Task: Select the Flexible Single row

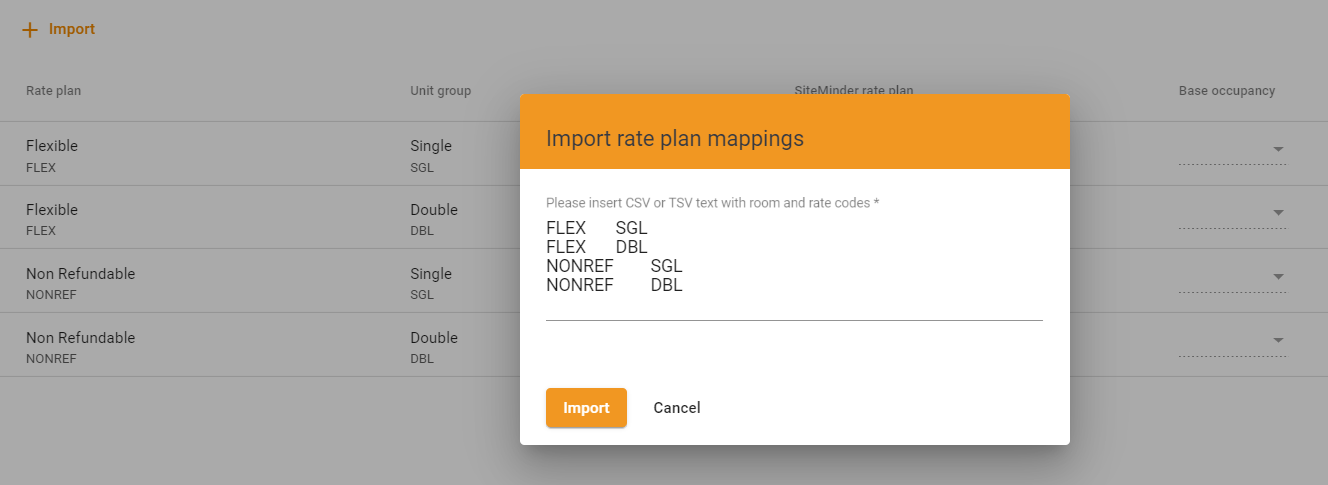Action: [664, 154]
